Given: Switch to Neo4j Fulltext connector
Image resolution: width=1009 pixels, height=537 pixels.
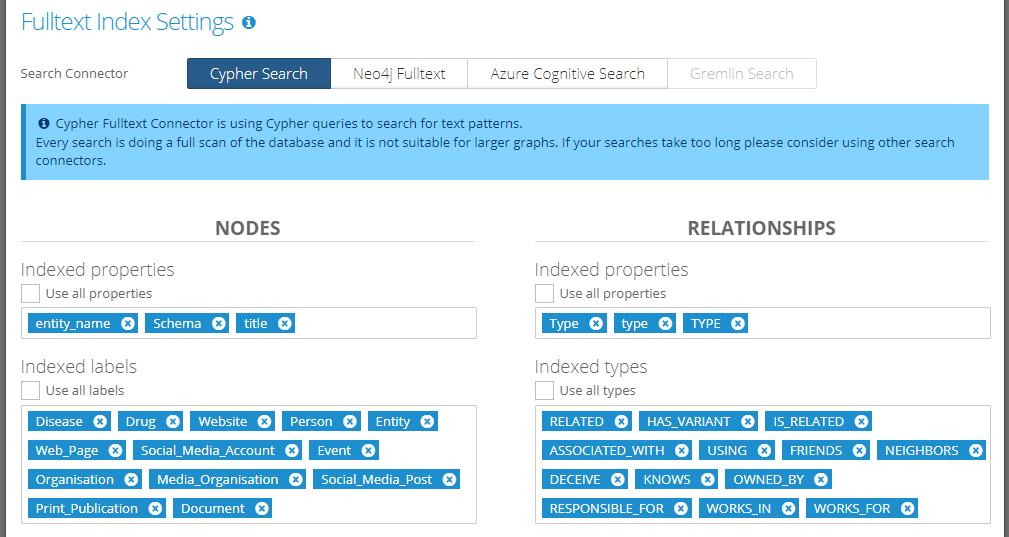Looking at the screenshot, I should pyautogui.click(x=399, y=74).
